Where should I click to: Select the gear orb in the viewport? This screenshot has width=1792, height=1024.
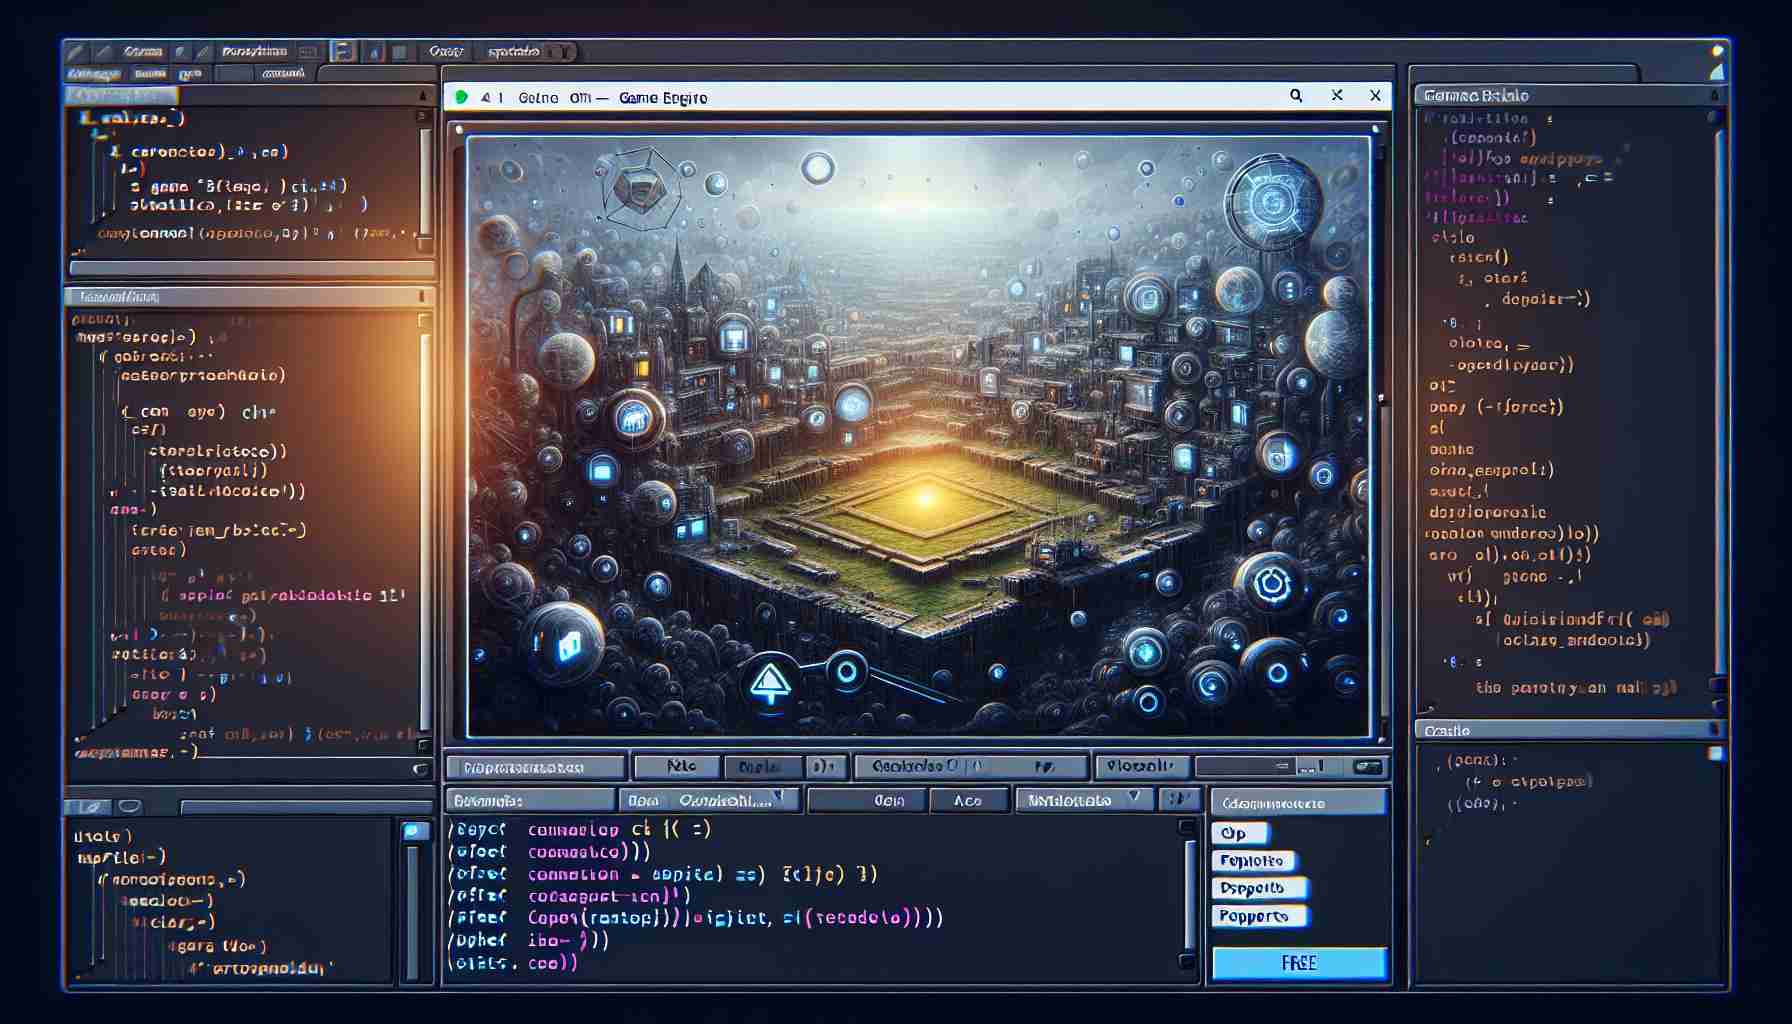pos(1271,584)
